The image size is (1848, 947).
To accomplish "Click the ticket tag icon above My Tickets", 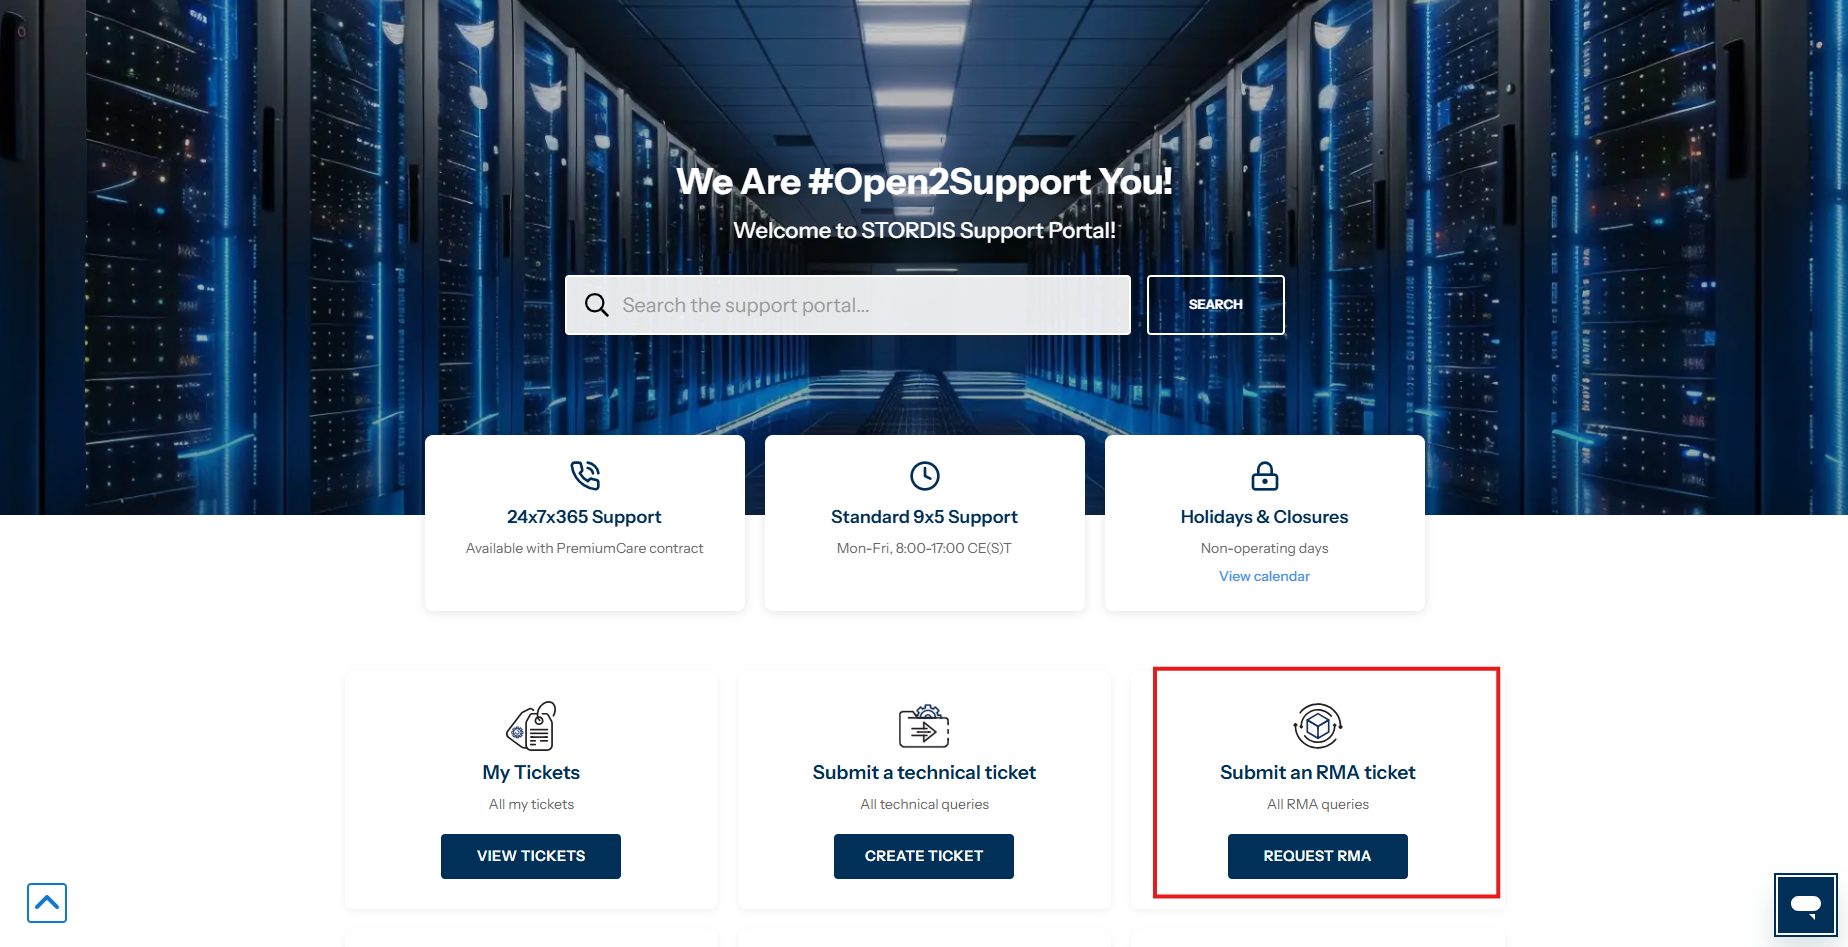I will pyautogui.click(x=531, y=725).
